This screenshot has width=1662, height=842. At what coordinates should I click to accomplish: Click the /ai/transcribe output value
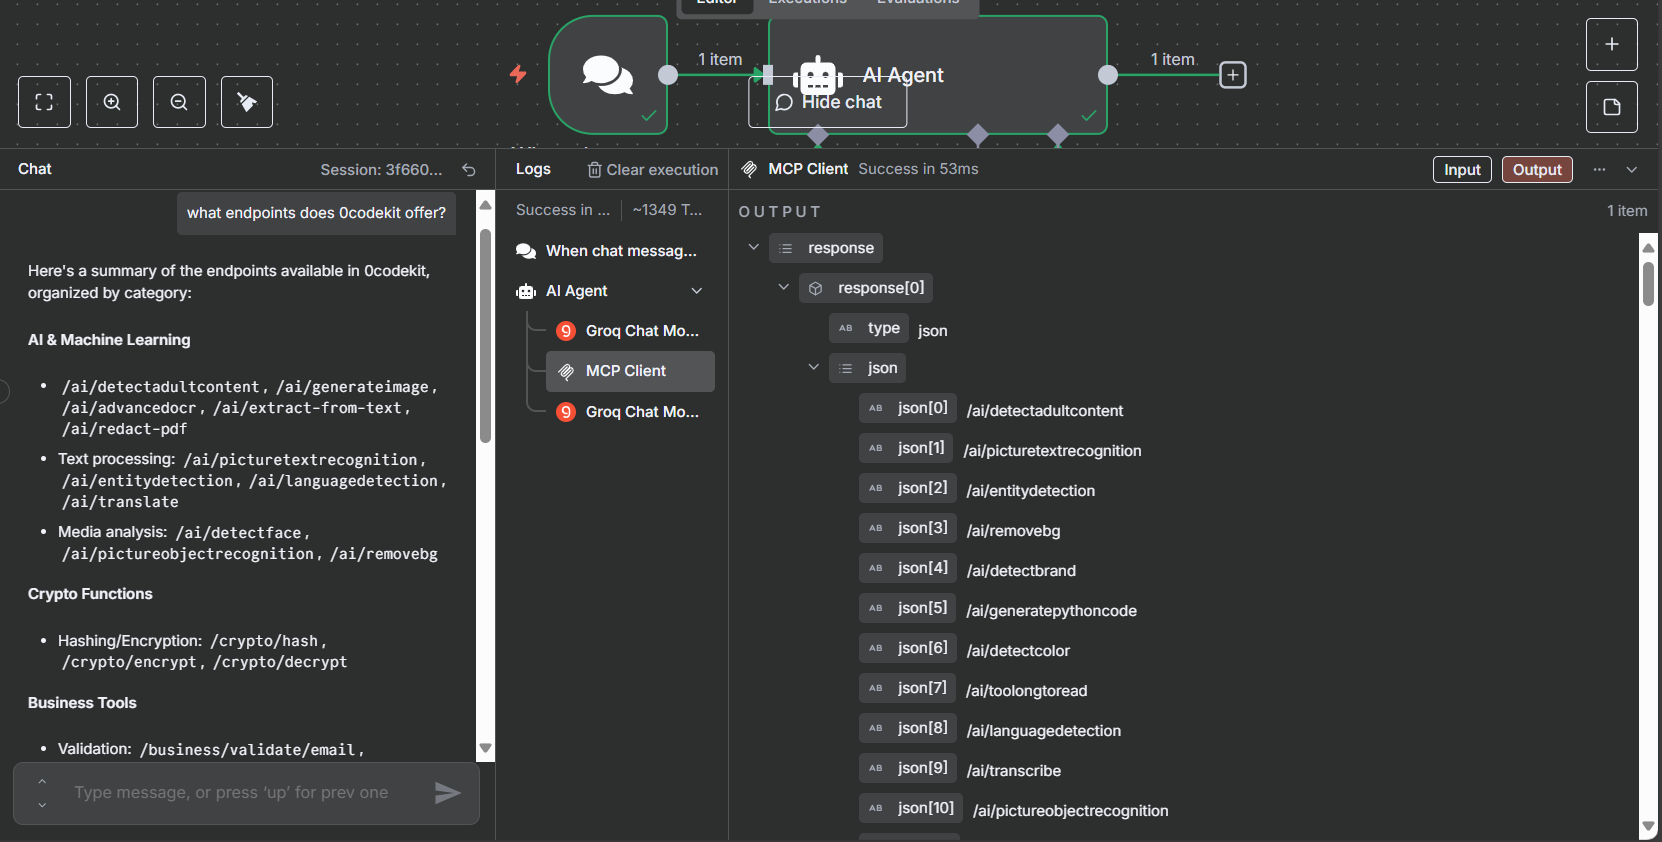point(1014,771)
